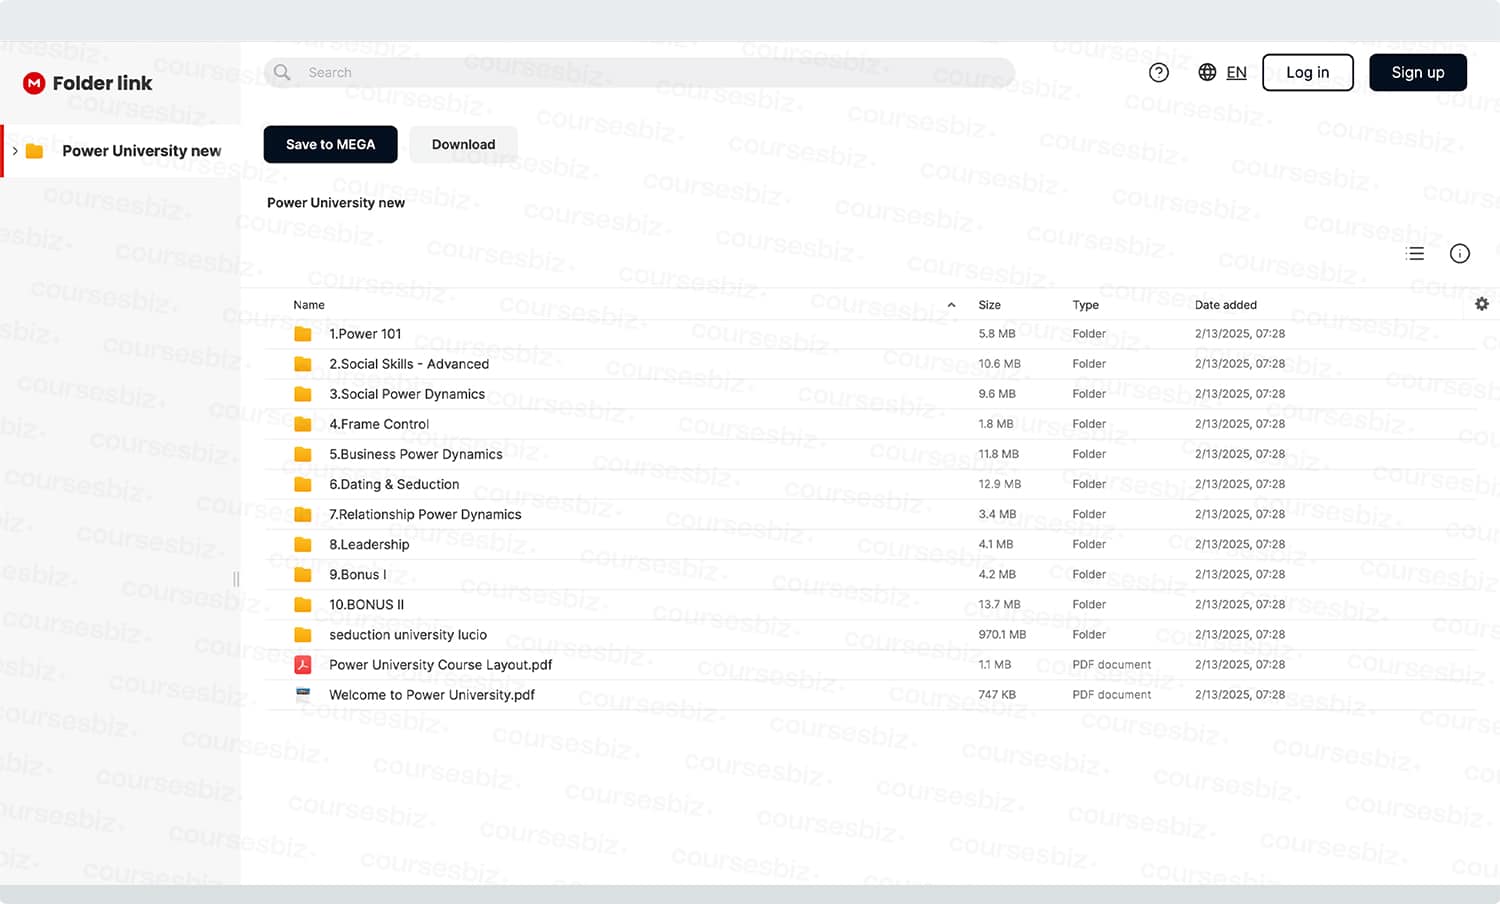Click Save to MEGA button

330,144
